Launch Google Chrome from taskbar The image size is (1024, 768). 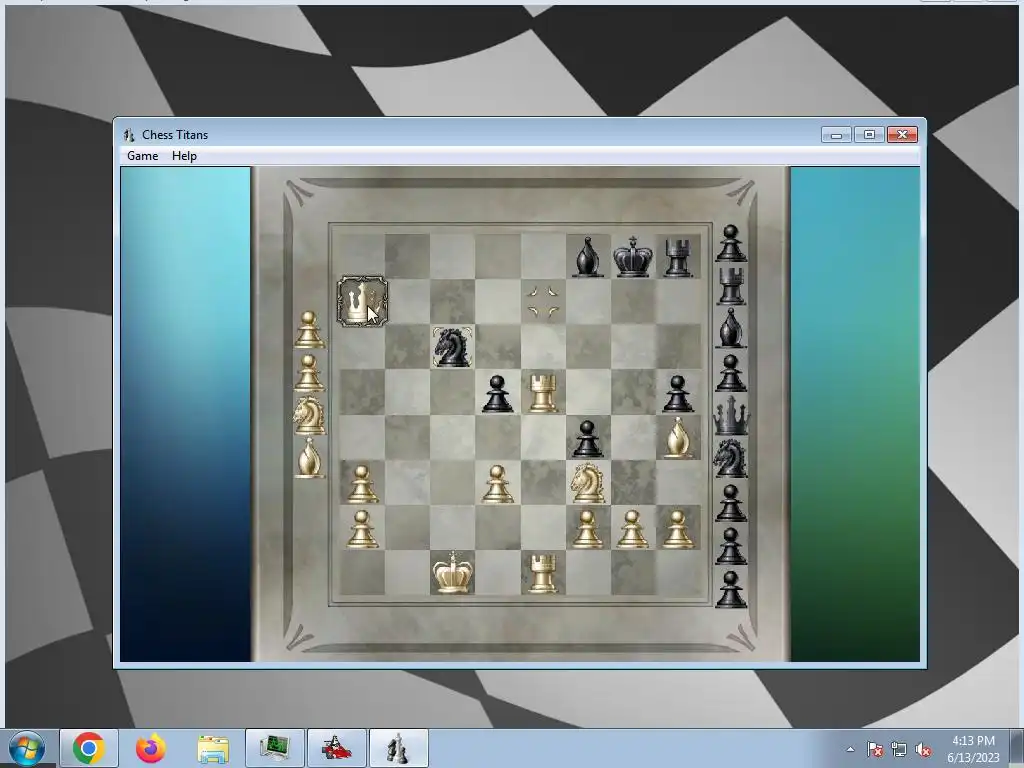pos(89,748)
